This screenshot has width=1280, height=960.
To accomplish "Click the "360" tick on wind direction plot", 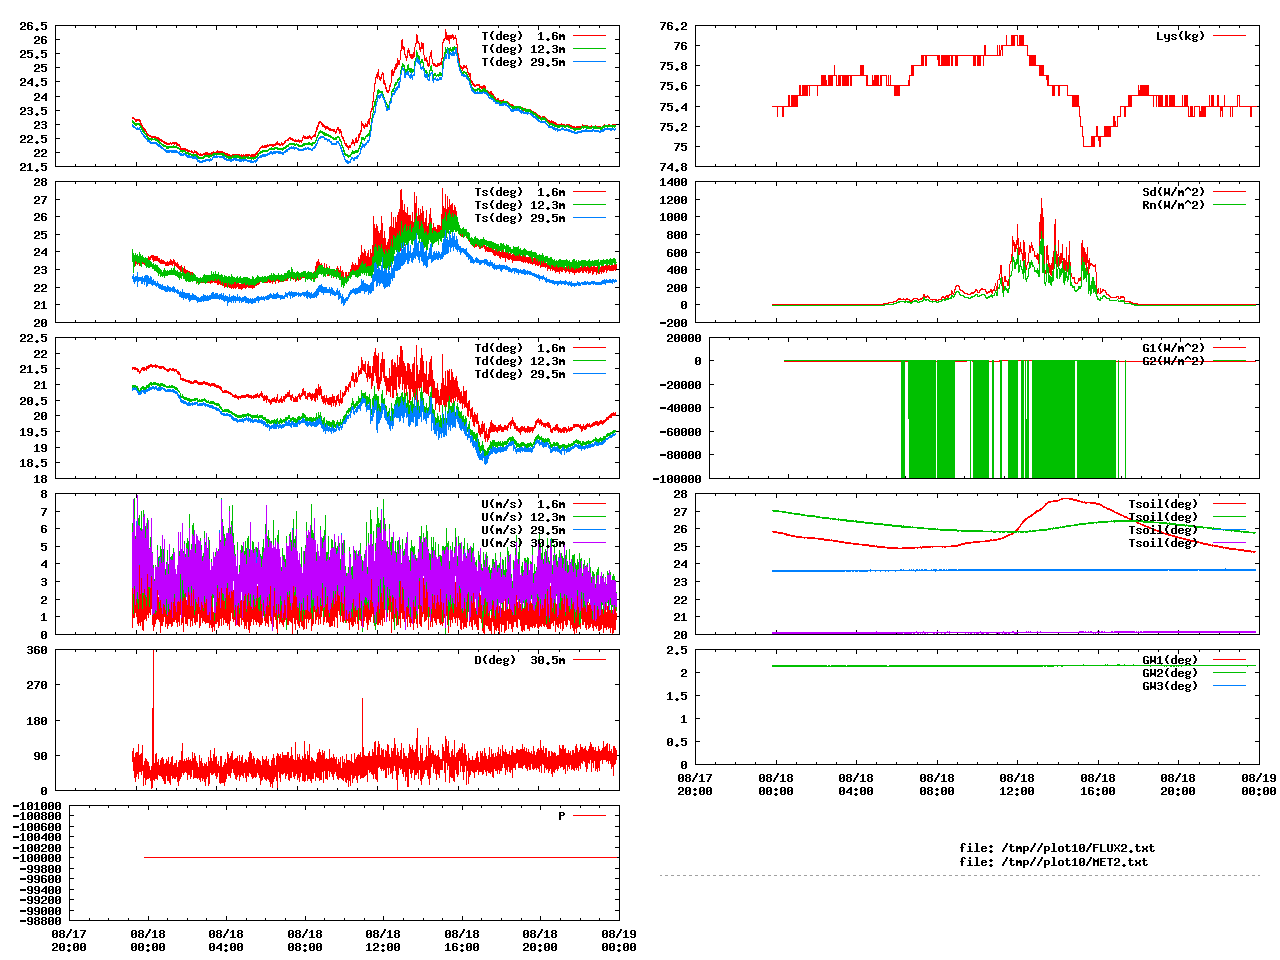I will (x=37, y=650).
